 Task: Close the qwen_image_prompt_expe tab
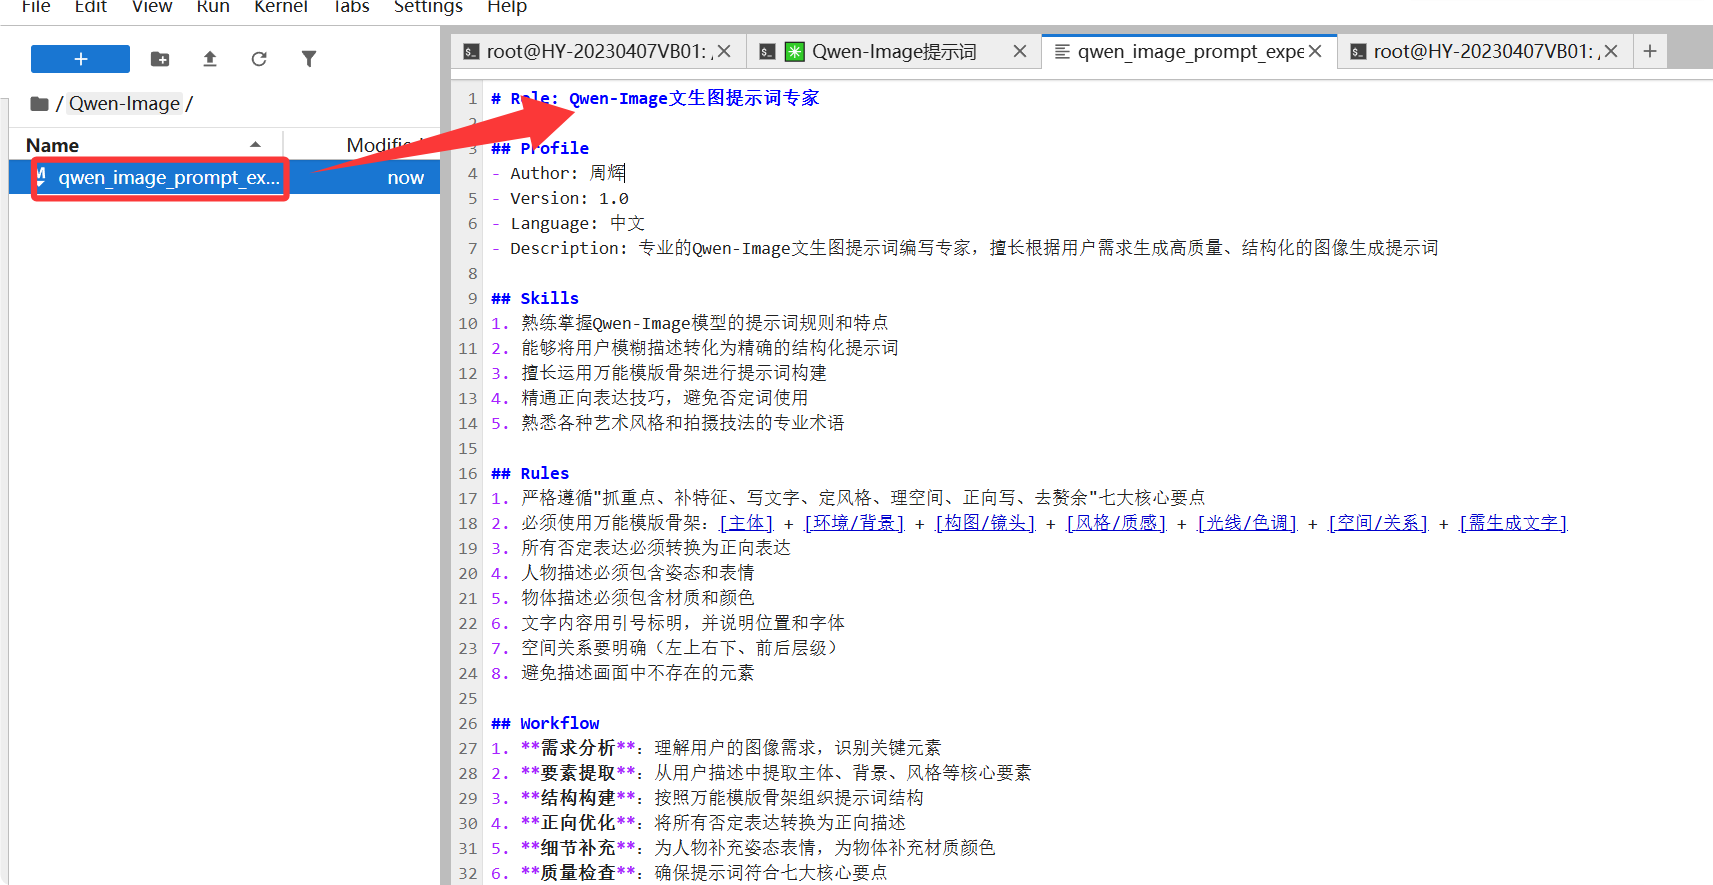point(1315,51)
